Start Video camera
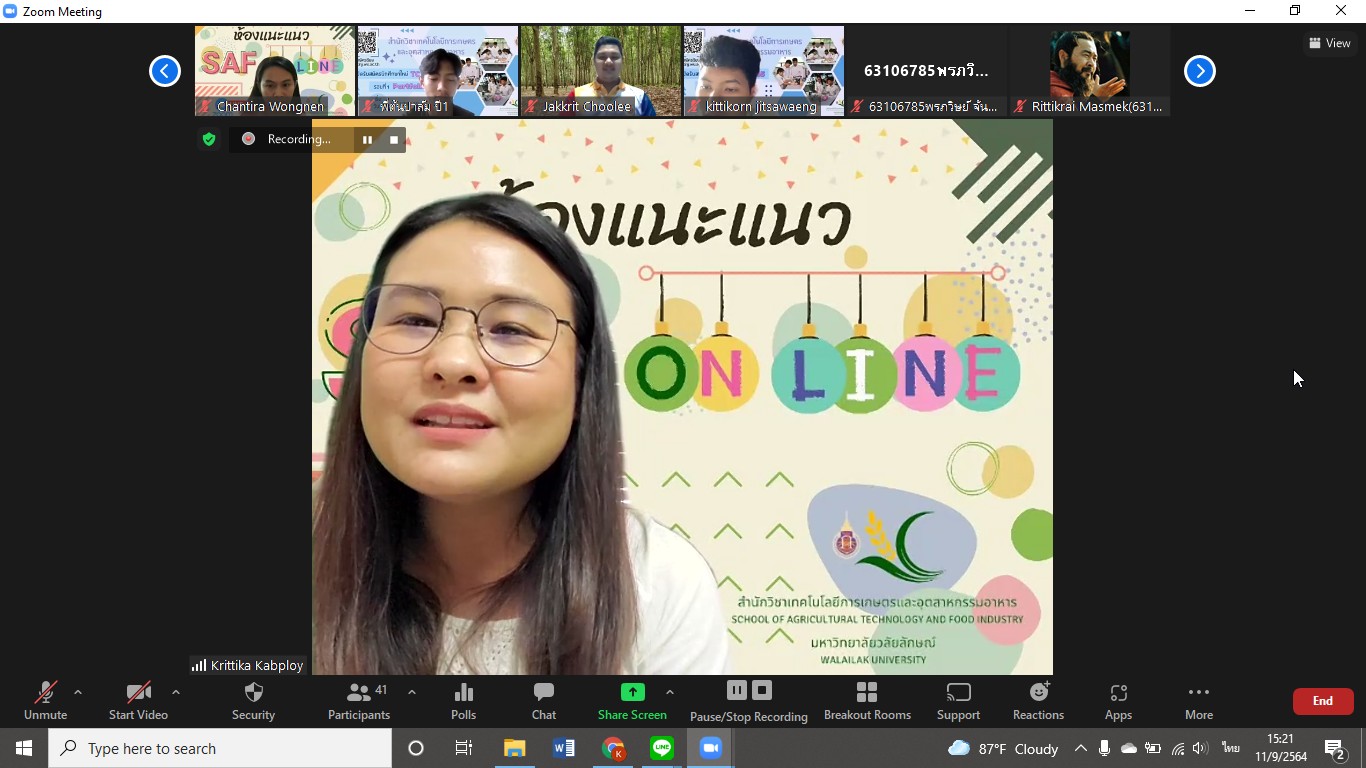Image resolution: width=1366 pixels, height=768 pixels. 138,700
